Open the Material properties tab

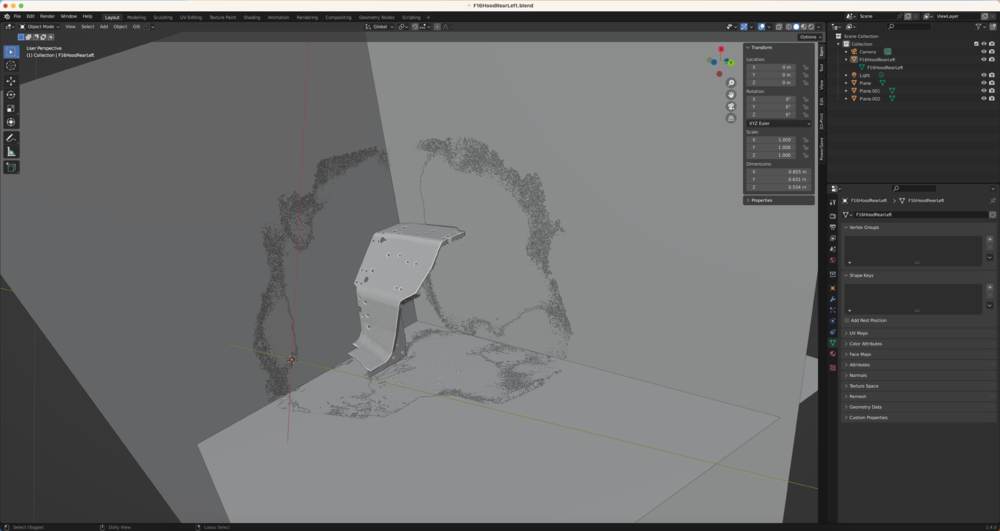tap(833, 353)
